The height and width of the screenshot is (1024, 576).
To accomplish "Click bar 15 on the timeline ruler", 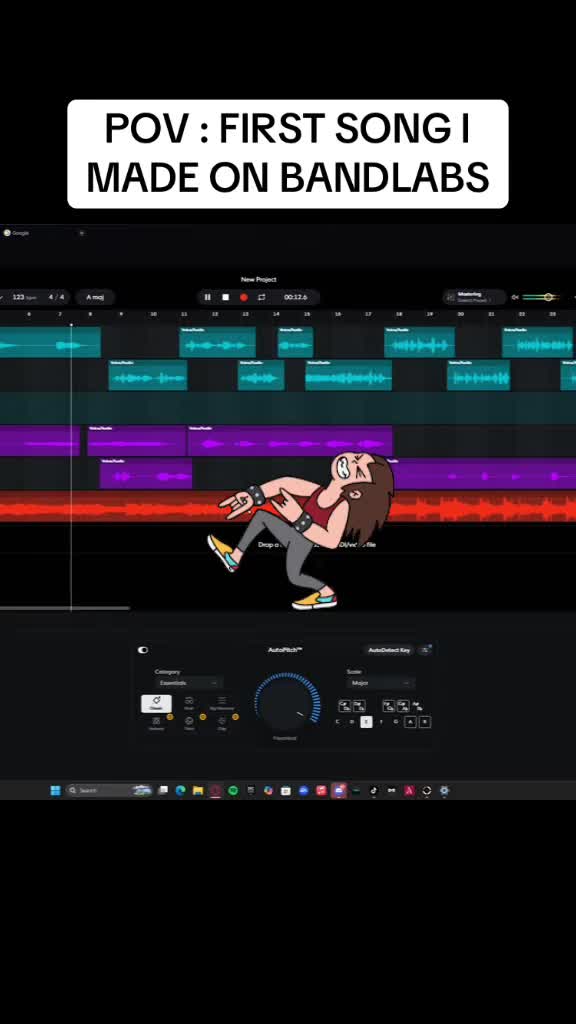I will tap(307, 314).
